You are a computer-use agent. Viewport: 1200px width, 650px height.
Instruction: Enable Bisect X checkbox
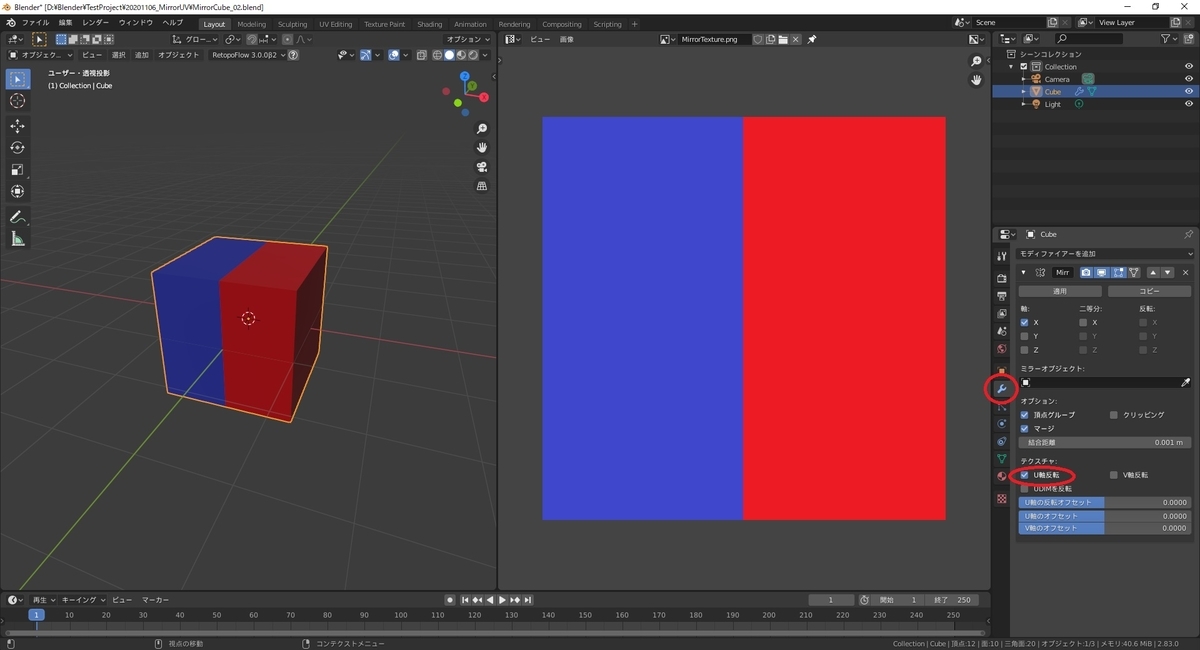coord(1083,322)
